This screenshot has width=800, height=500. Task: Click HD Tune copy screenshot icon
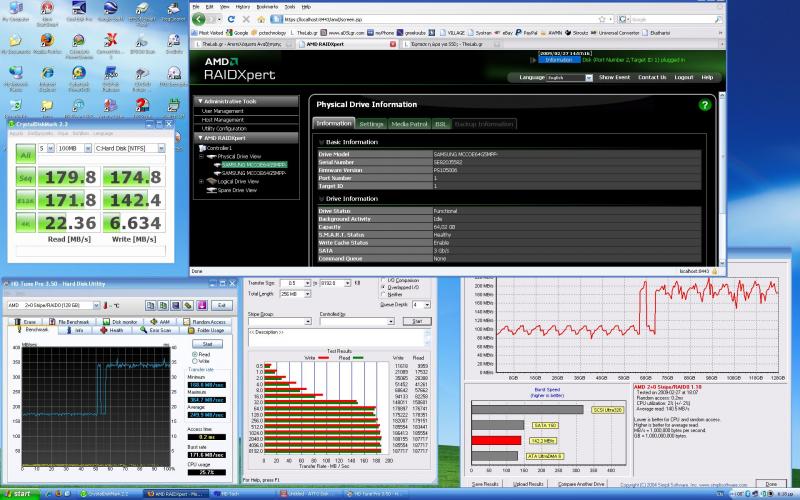tap(163, 305)
